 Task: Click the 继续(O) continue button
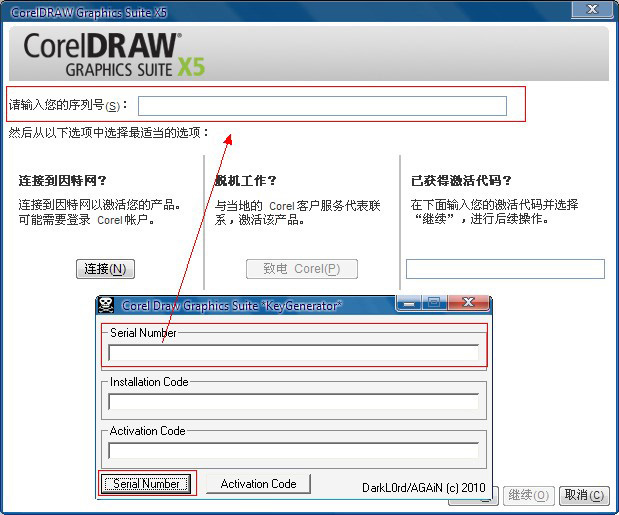click(528, 495)
